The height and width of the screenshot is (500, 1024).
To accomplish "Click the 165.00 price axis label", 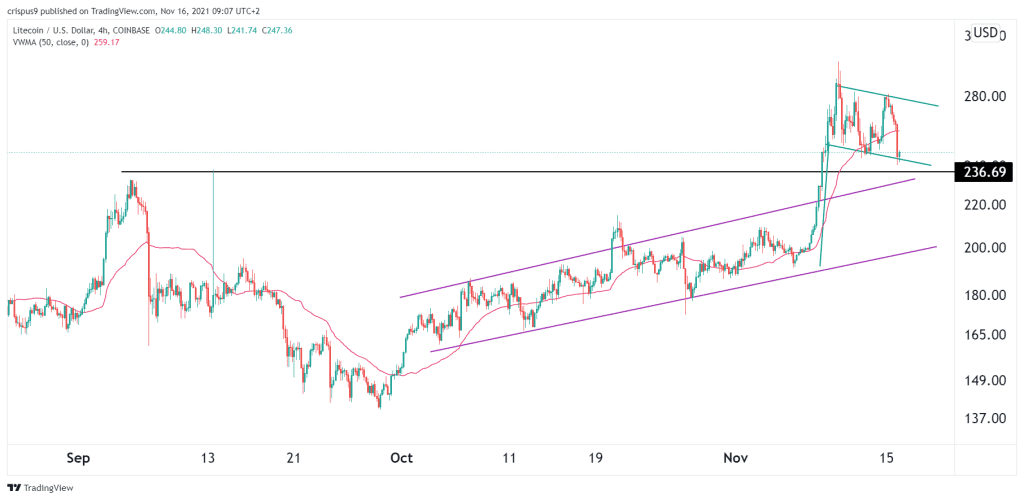I will (984, 335).
